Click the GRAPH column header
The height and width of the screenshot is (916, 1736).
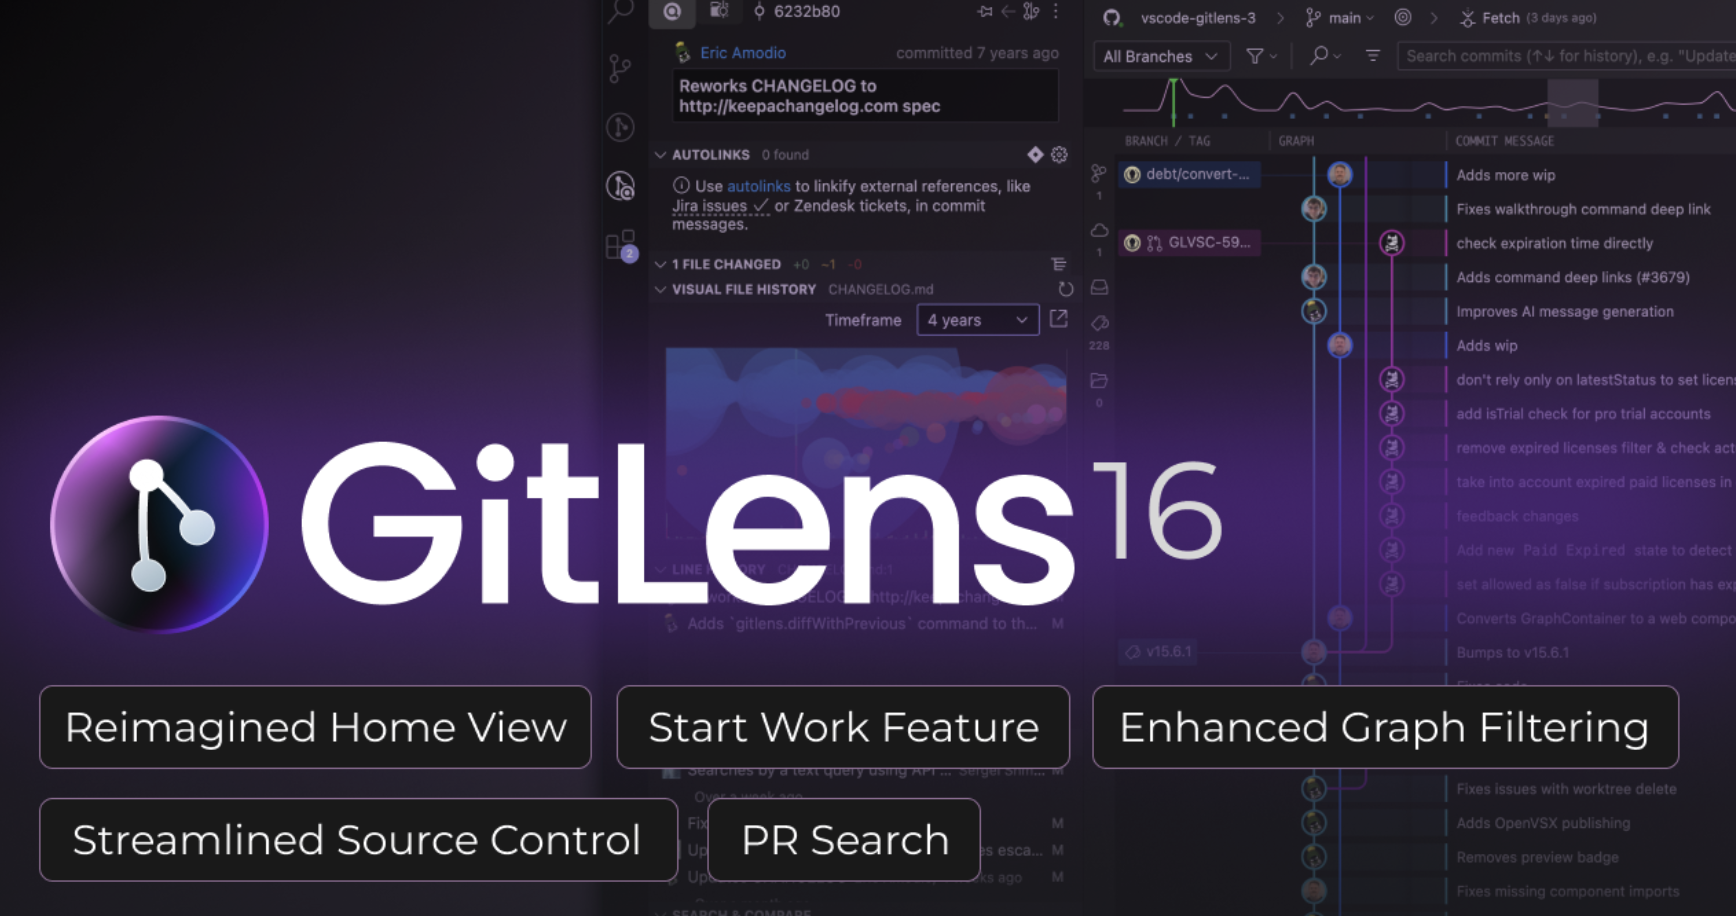click(x=1296, y=141)
